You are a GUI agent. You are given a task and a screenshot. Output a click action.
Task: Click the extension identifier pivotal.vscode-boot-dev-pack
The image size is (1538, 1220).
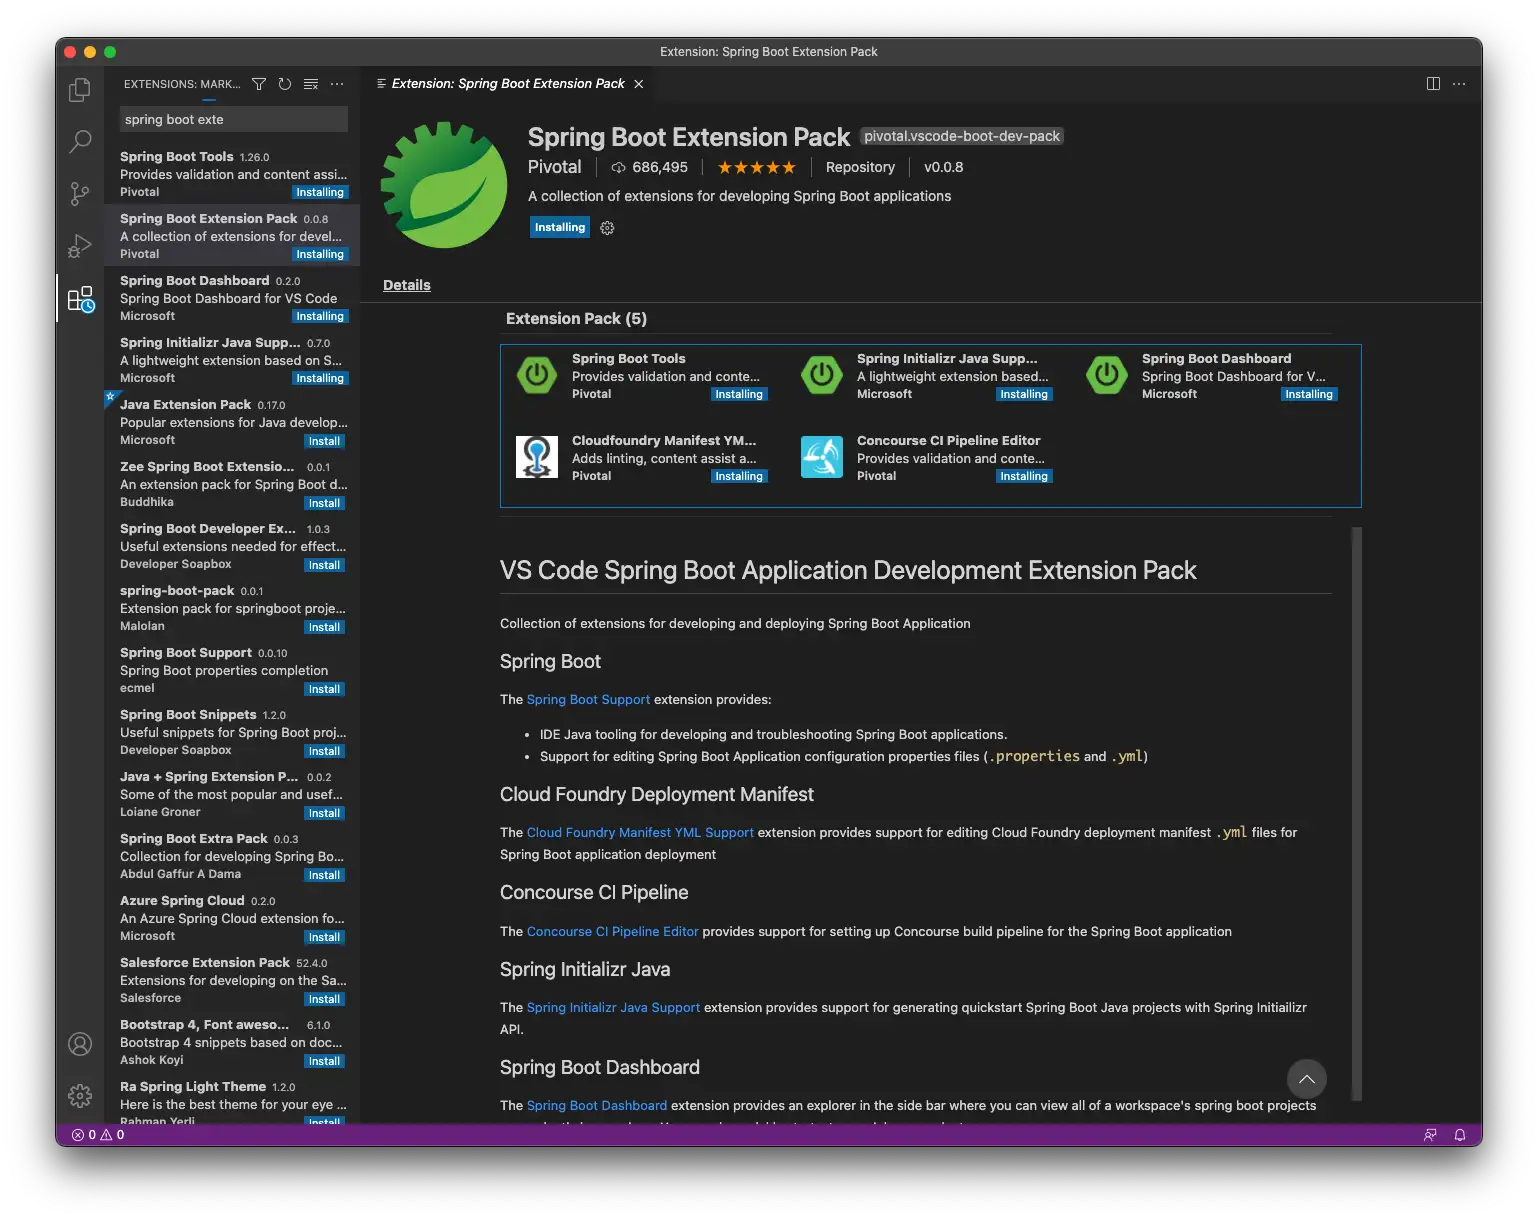(x=961, y=136)
